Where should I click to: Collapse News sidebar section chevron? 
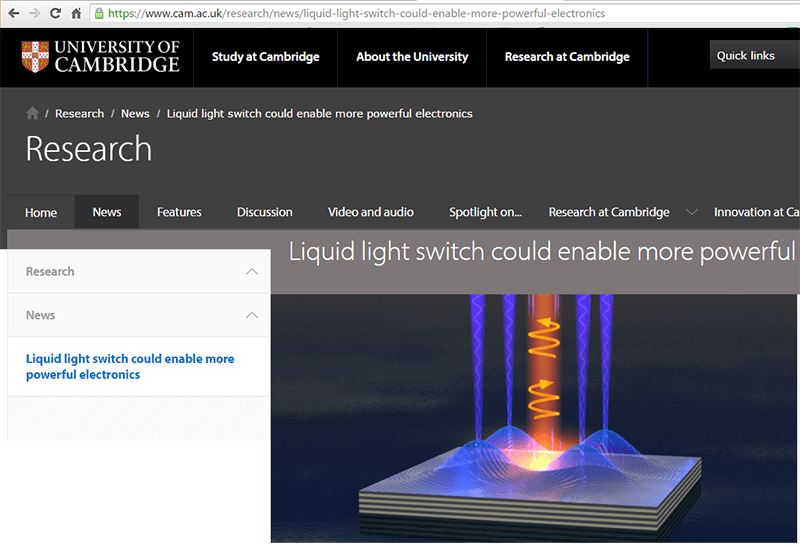coord(252,315)
